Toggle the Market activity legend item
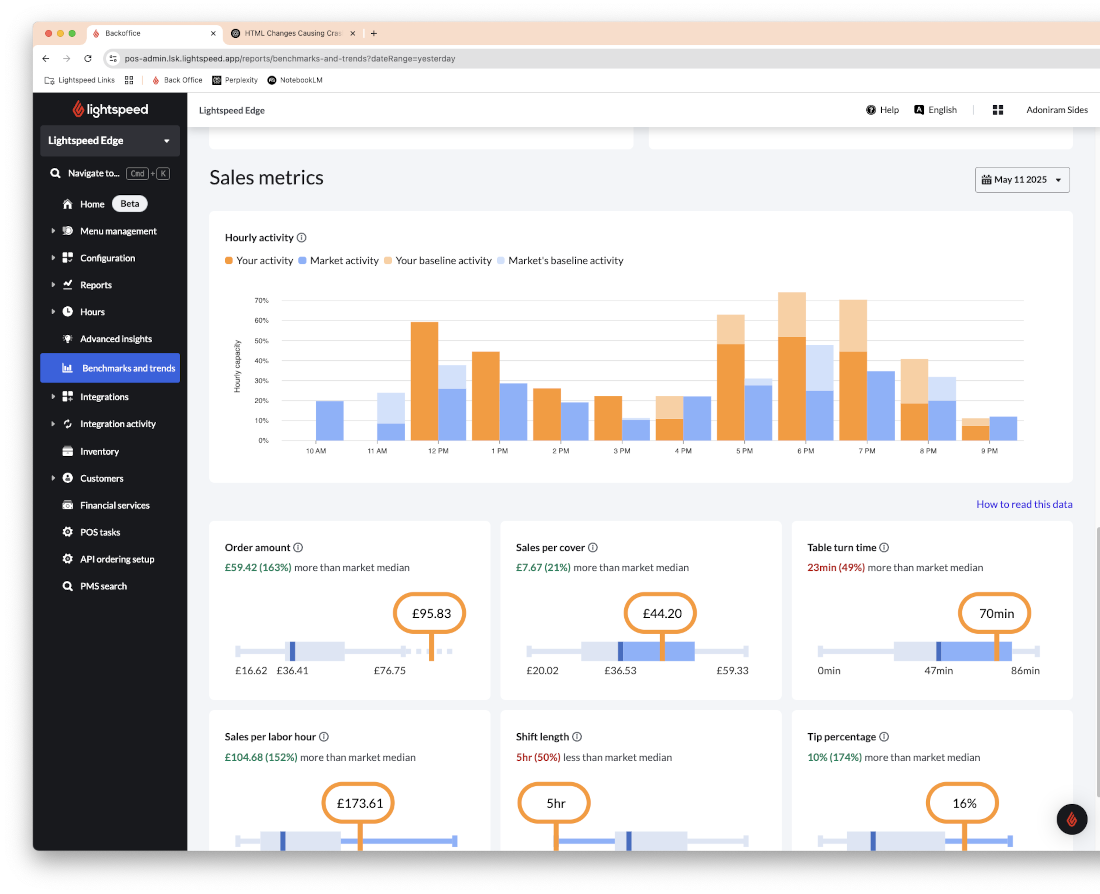Viewport: 1100px width, 894px height. click(338, 260)
